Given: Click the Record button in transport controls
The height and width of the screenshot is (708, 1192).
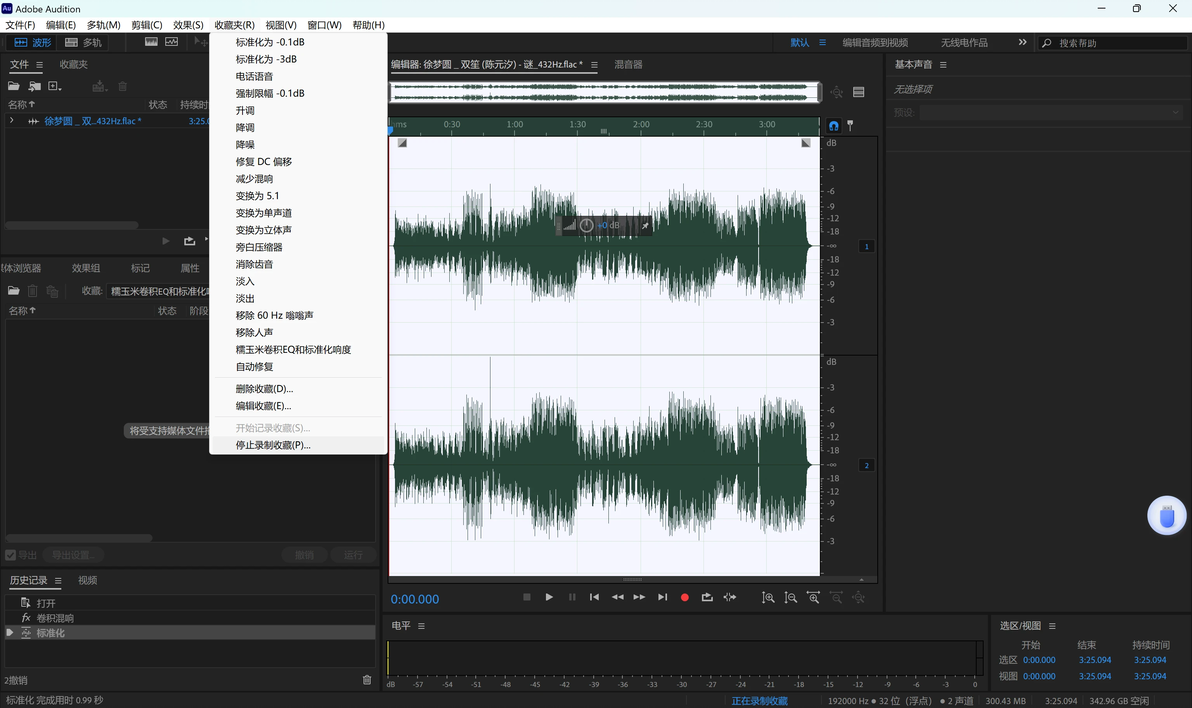Looking at the screenshot, I should coord(685,597).
